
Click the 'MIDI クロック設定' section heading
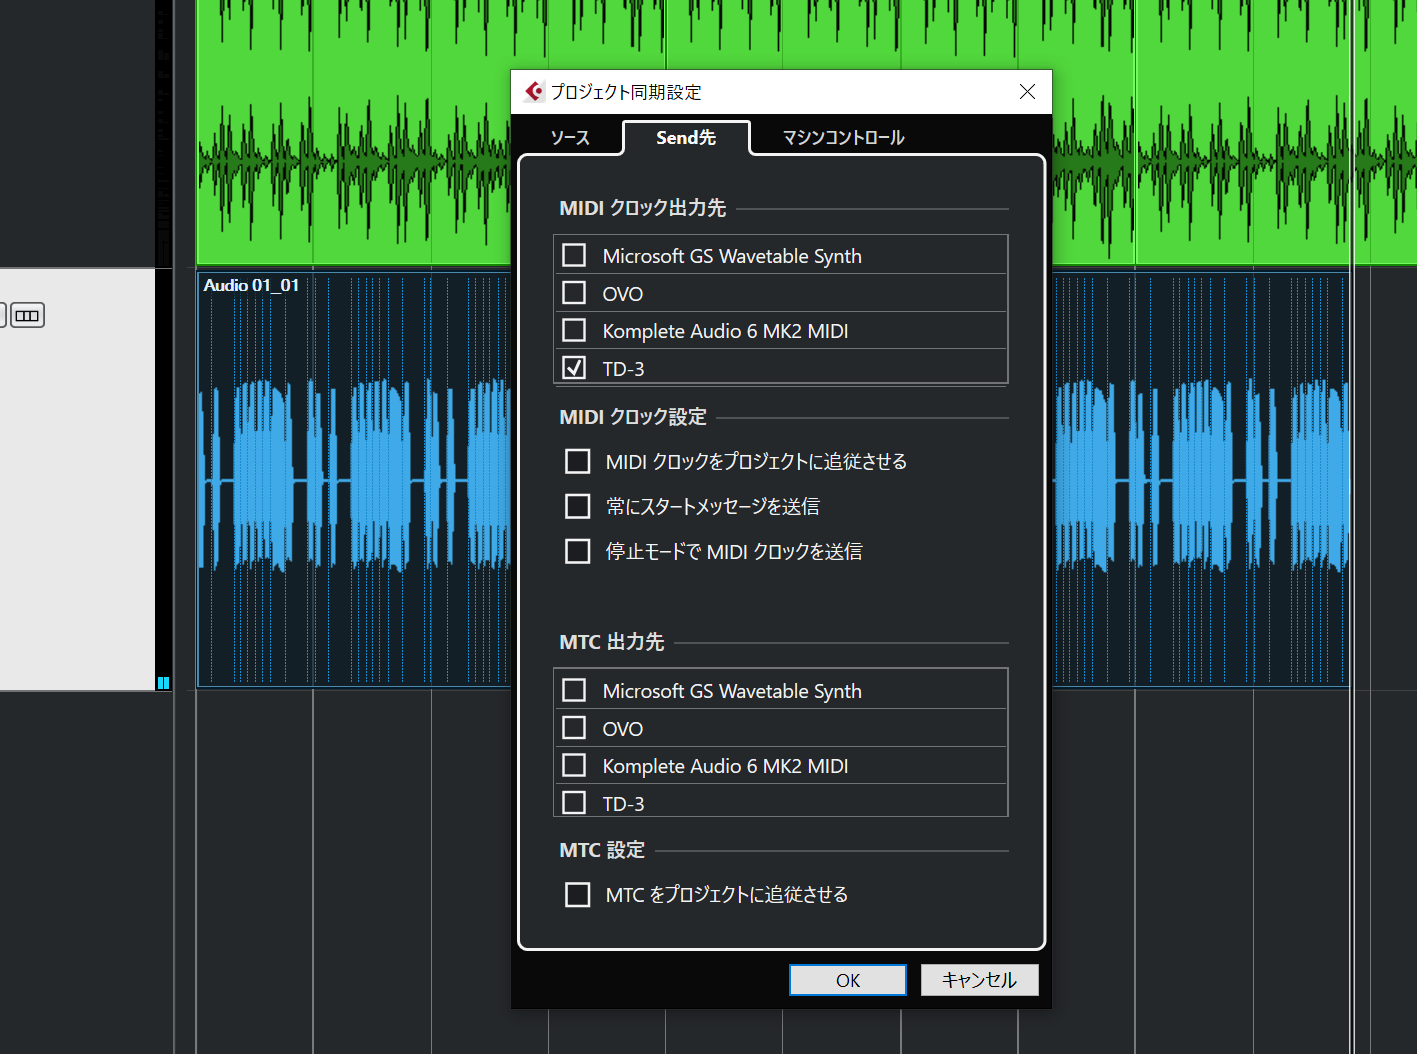[633, 417]
